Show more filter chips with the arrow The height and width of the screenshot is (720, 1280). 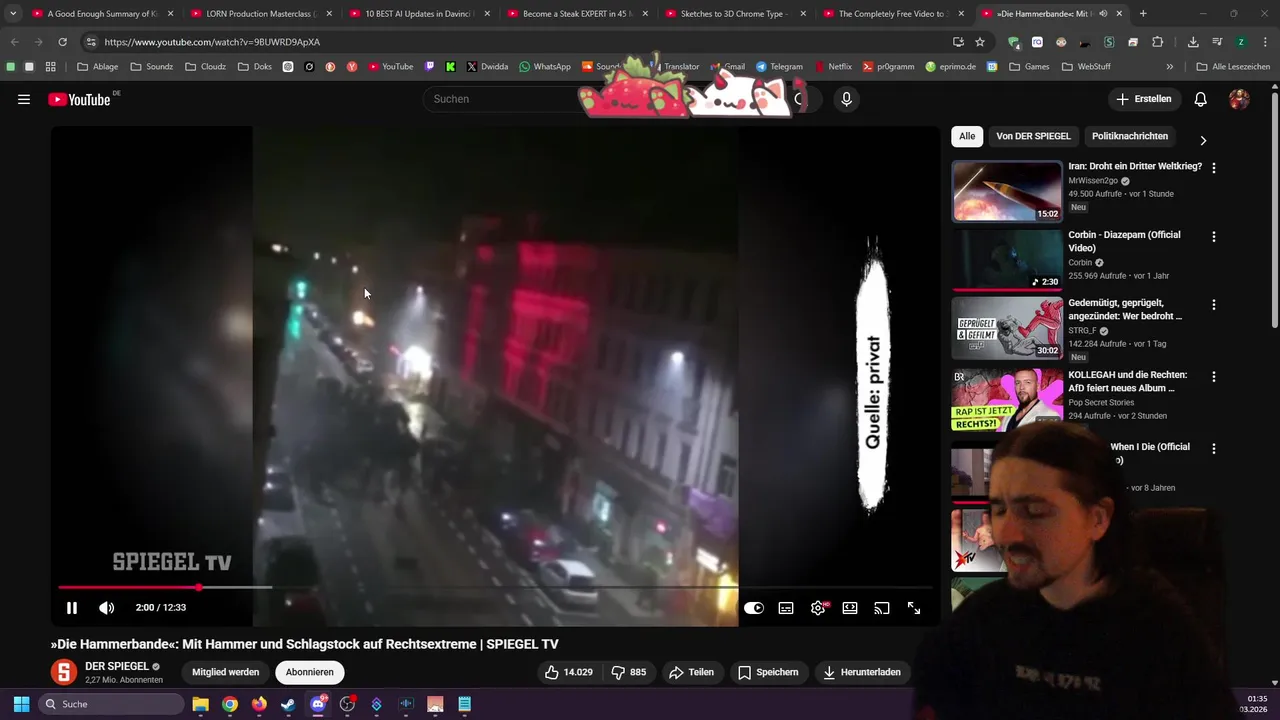pos(1203,141)
